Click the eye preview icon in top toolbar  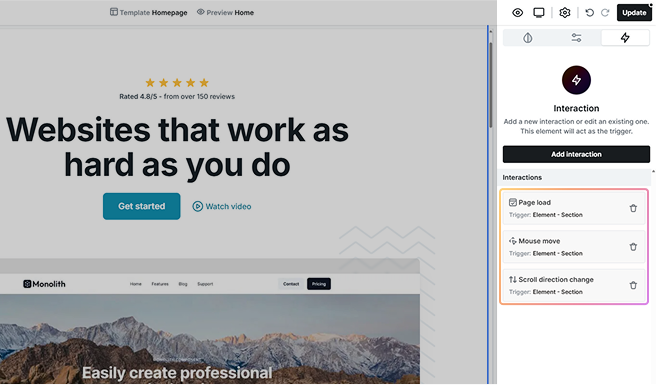[x=518, y=13]
